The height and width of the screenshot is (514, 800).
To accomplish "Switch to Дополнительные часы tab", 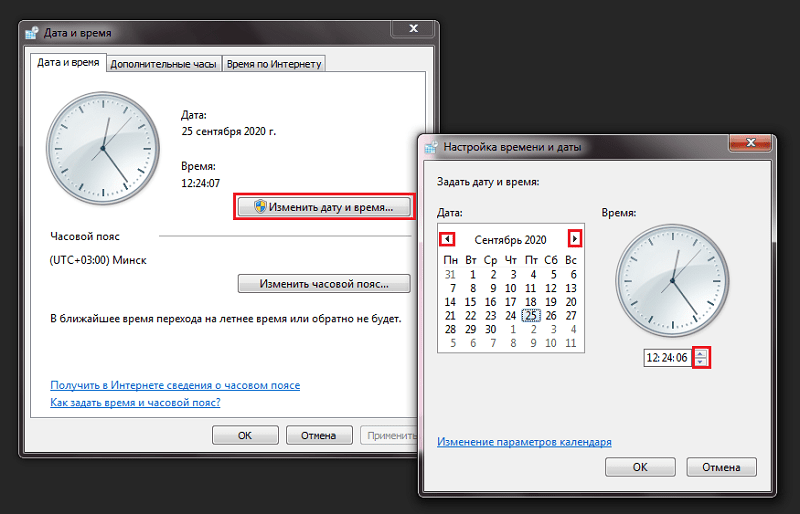I will pyautogui.click(x=164, y=64).
